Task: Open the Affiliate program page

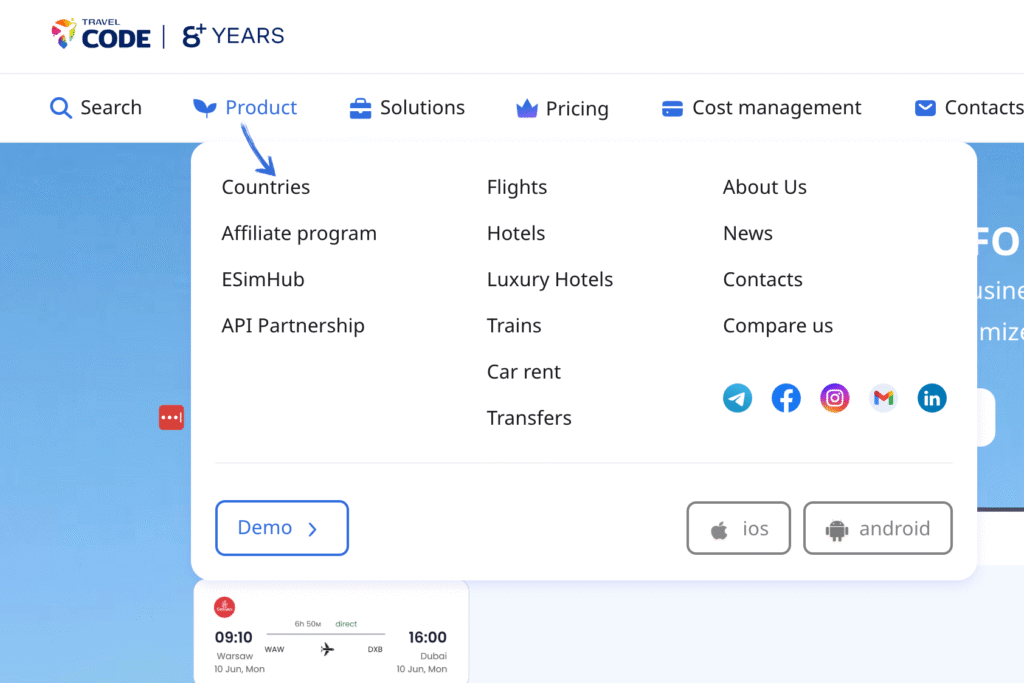Action: click(x=299, y=233)
